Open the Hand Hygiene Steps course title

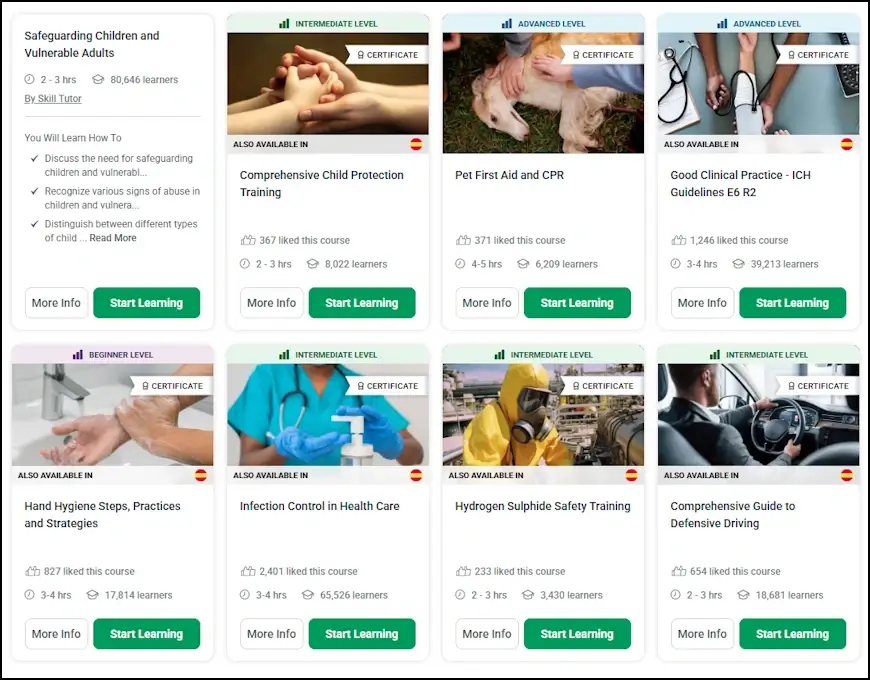pyautogui.click(x=102, y=515)
